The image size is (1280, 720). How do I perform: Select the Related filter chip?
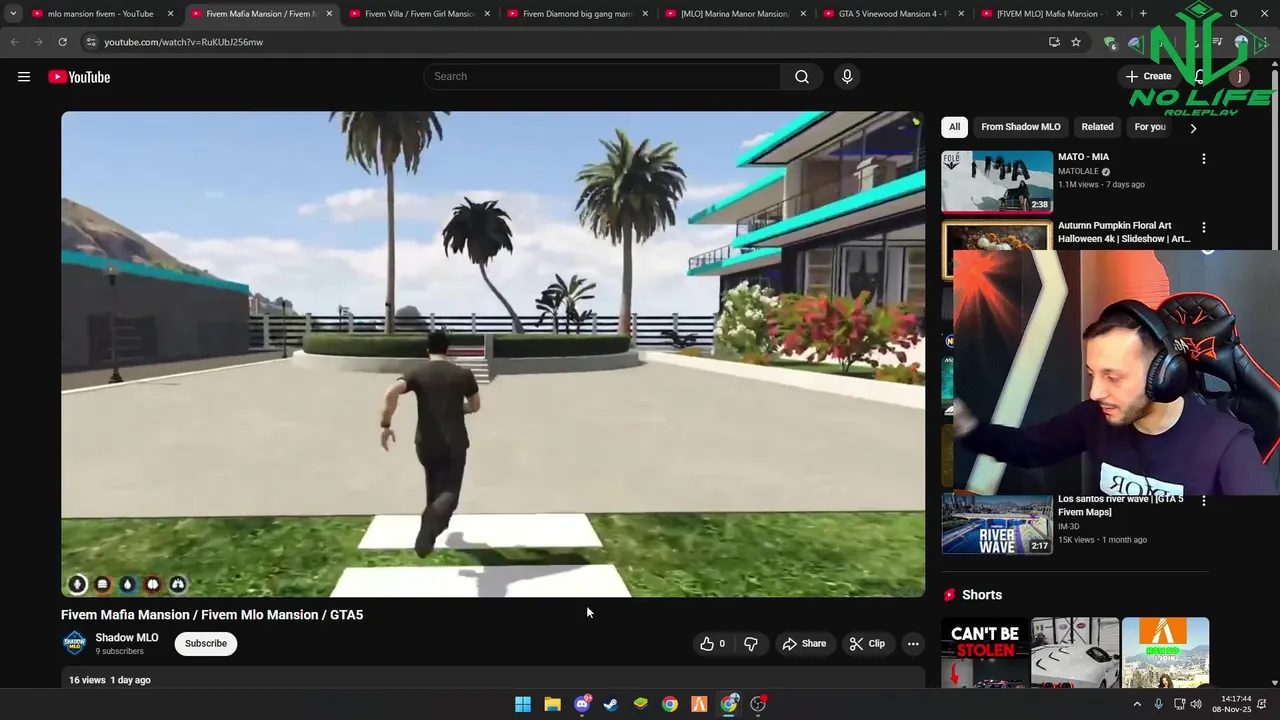tap(1097, 127)
